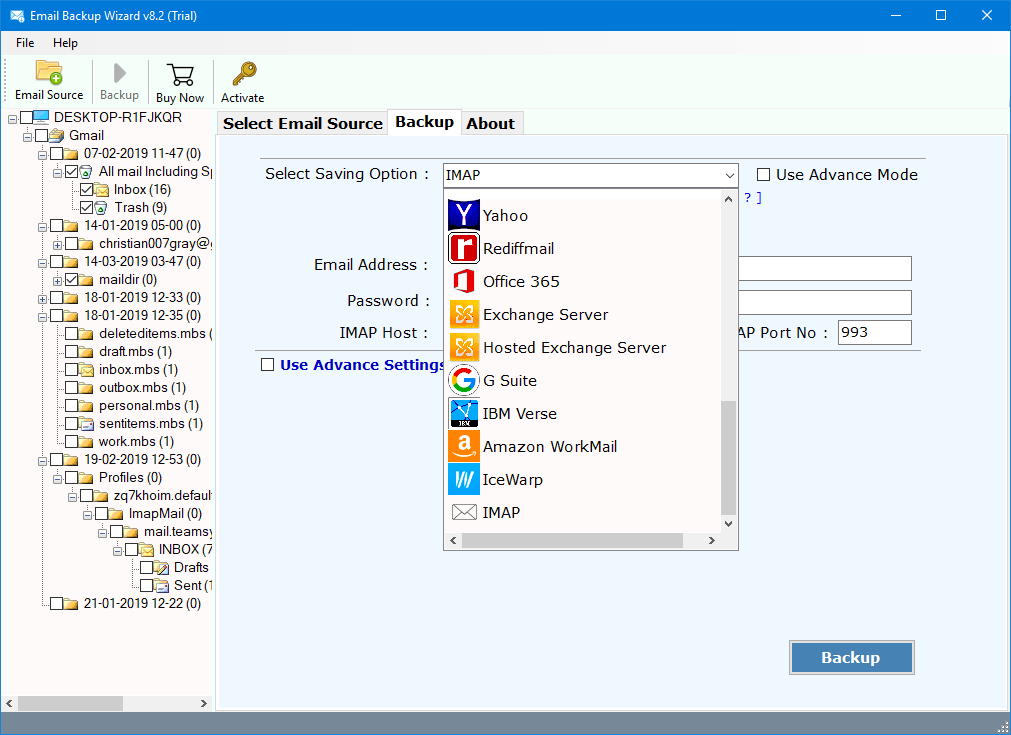
Task: Click the inbox.mbs folder icon
Action: (x=86, y=369)
